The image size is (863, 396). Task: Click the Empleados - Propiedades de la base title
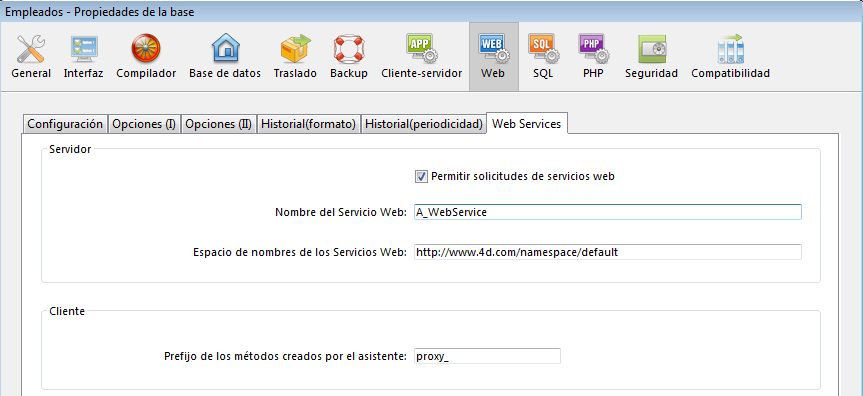(x=100, y=11)
